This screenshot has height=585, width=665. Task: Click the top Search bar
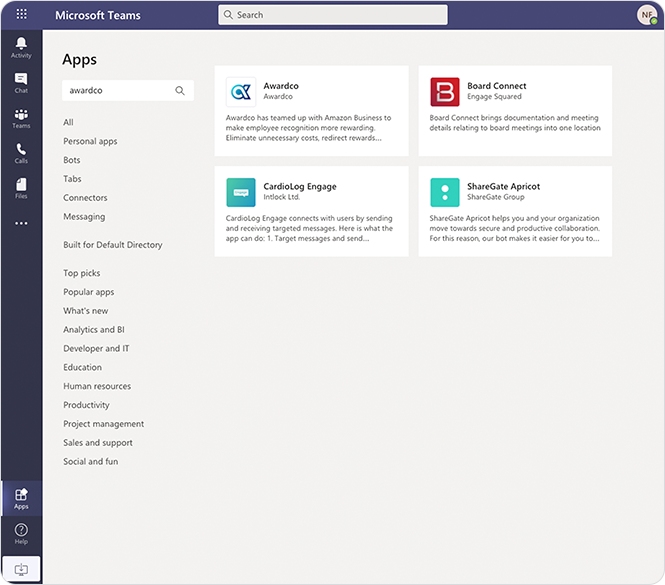click(333, 15)
